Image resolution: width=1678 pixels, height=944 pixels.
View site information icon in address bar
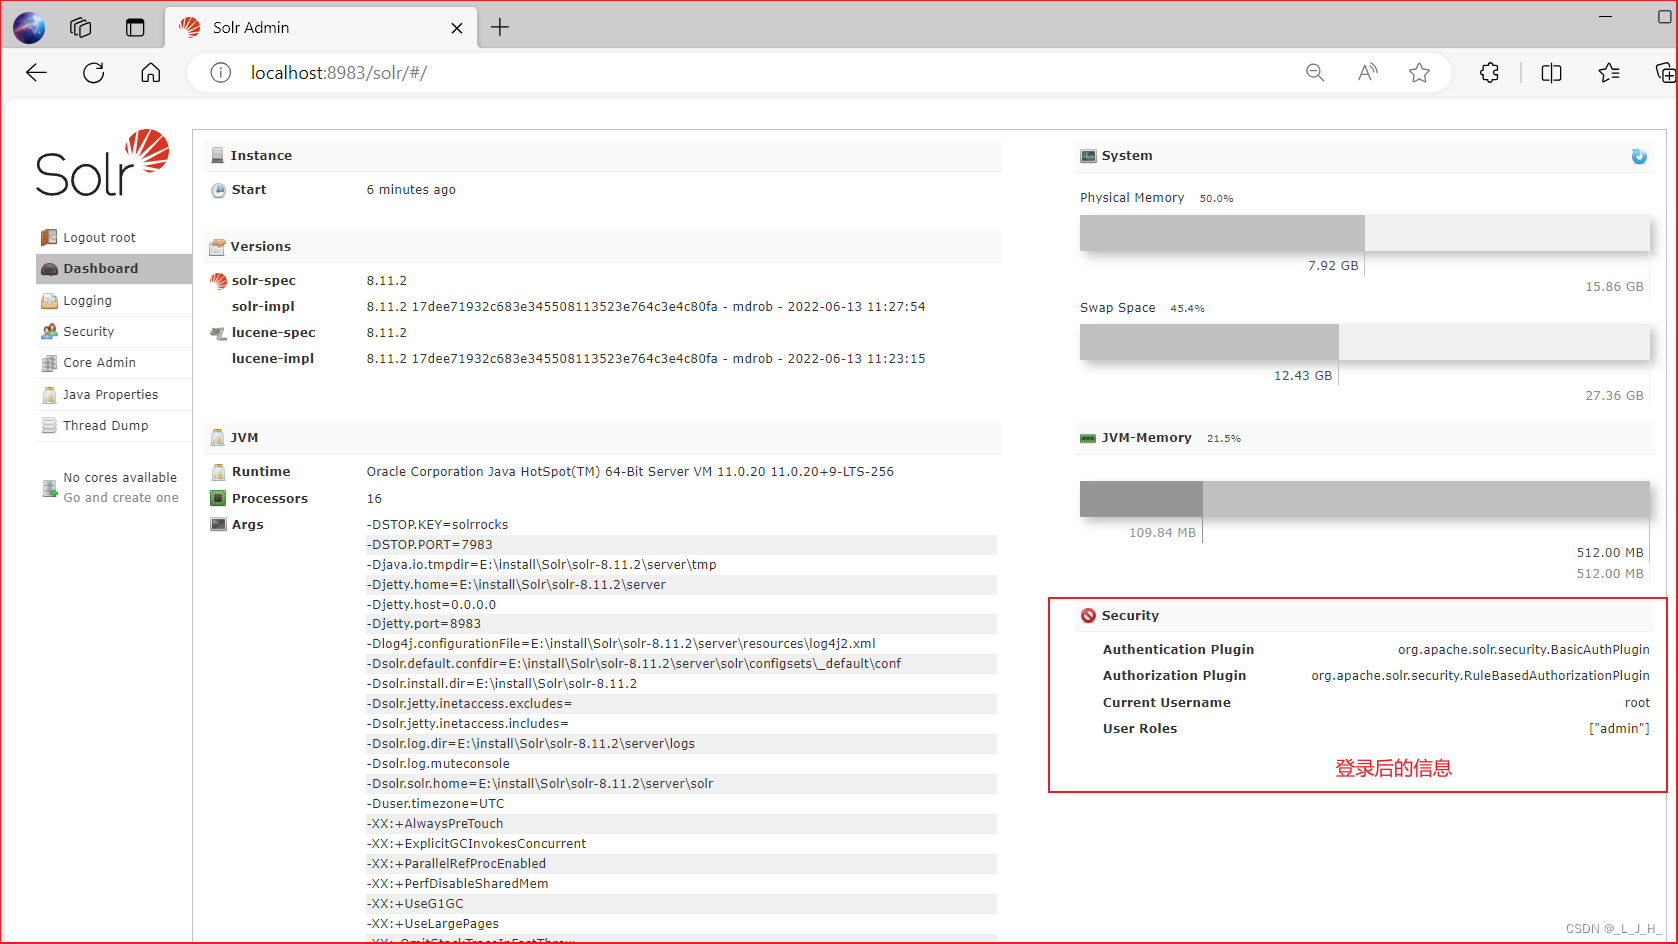[x=221, y=73]
